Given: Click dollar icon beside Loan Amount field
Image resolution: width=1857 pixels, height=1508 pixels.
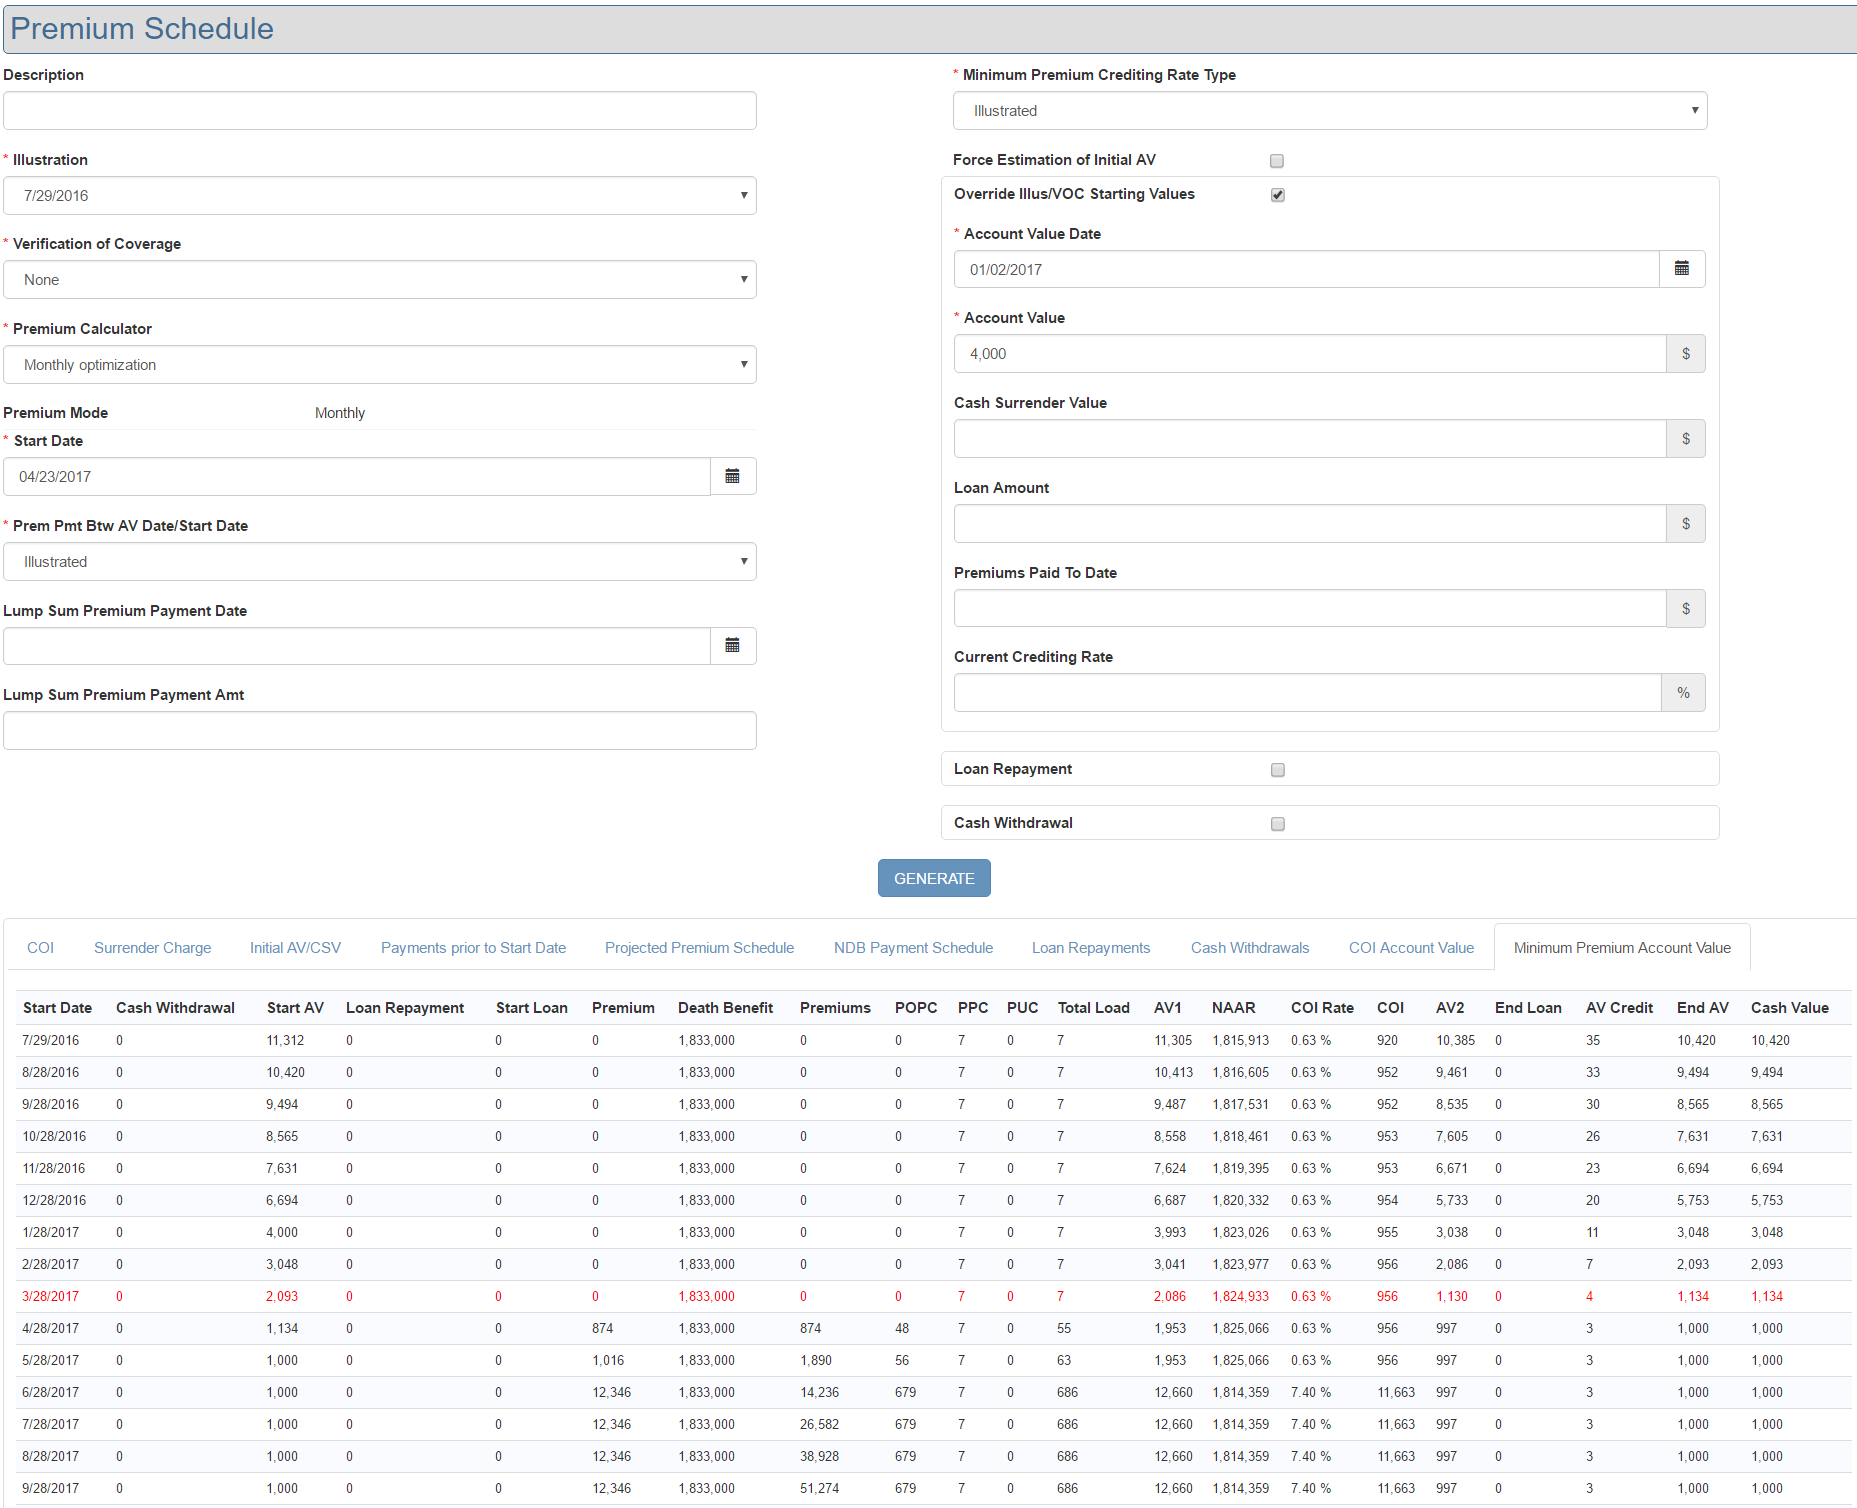Looking at the screenshot, I should tap(1685, 524).
